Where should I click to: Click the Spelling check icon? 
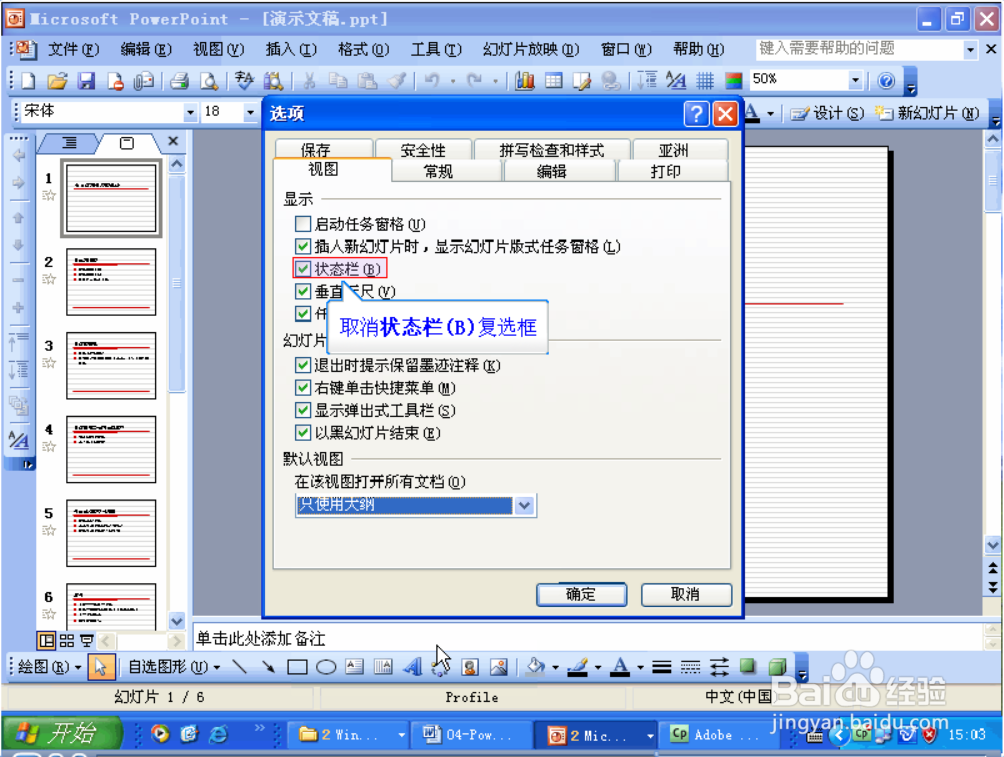click(x=244, y=81)
